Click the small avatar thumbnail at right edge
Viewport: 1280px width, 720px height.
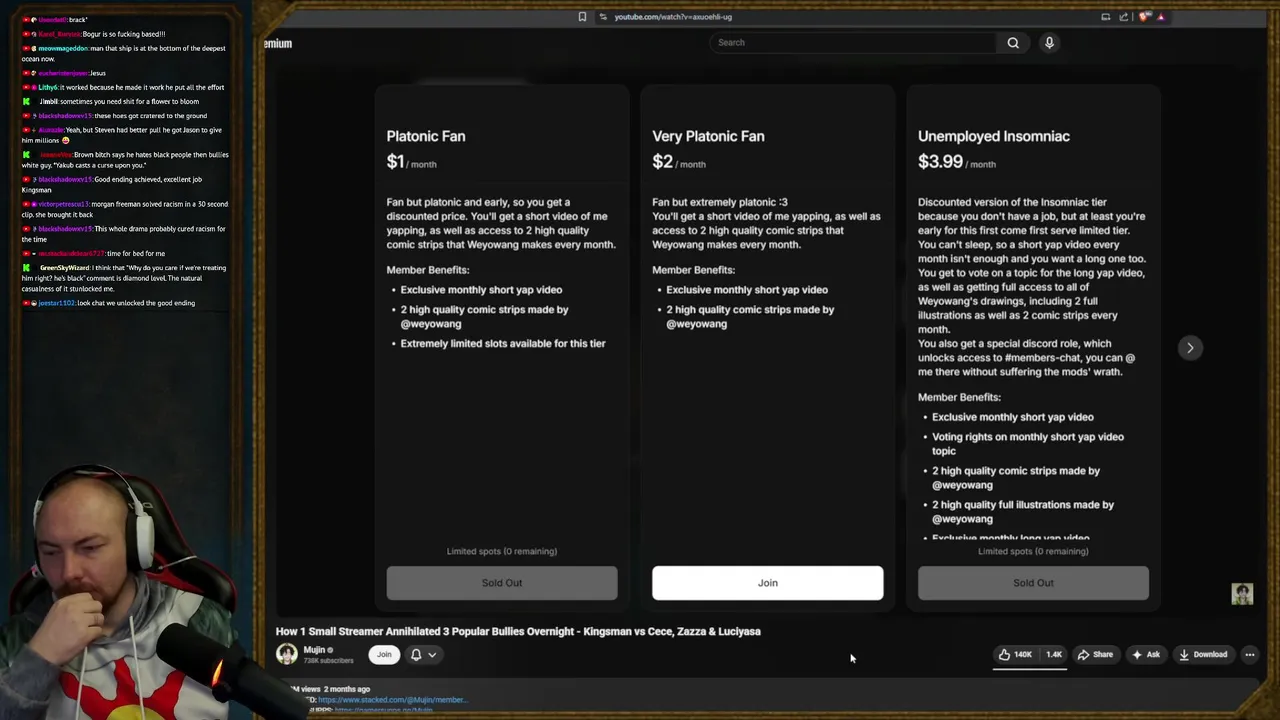point(1242,593)
